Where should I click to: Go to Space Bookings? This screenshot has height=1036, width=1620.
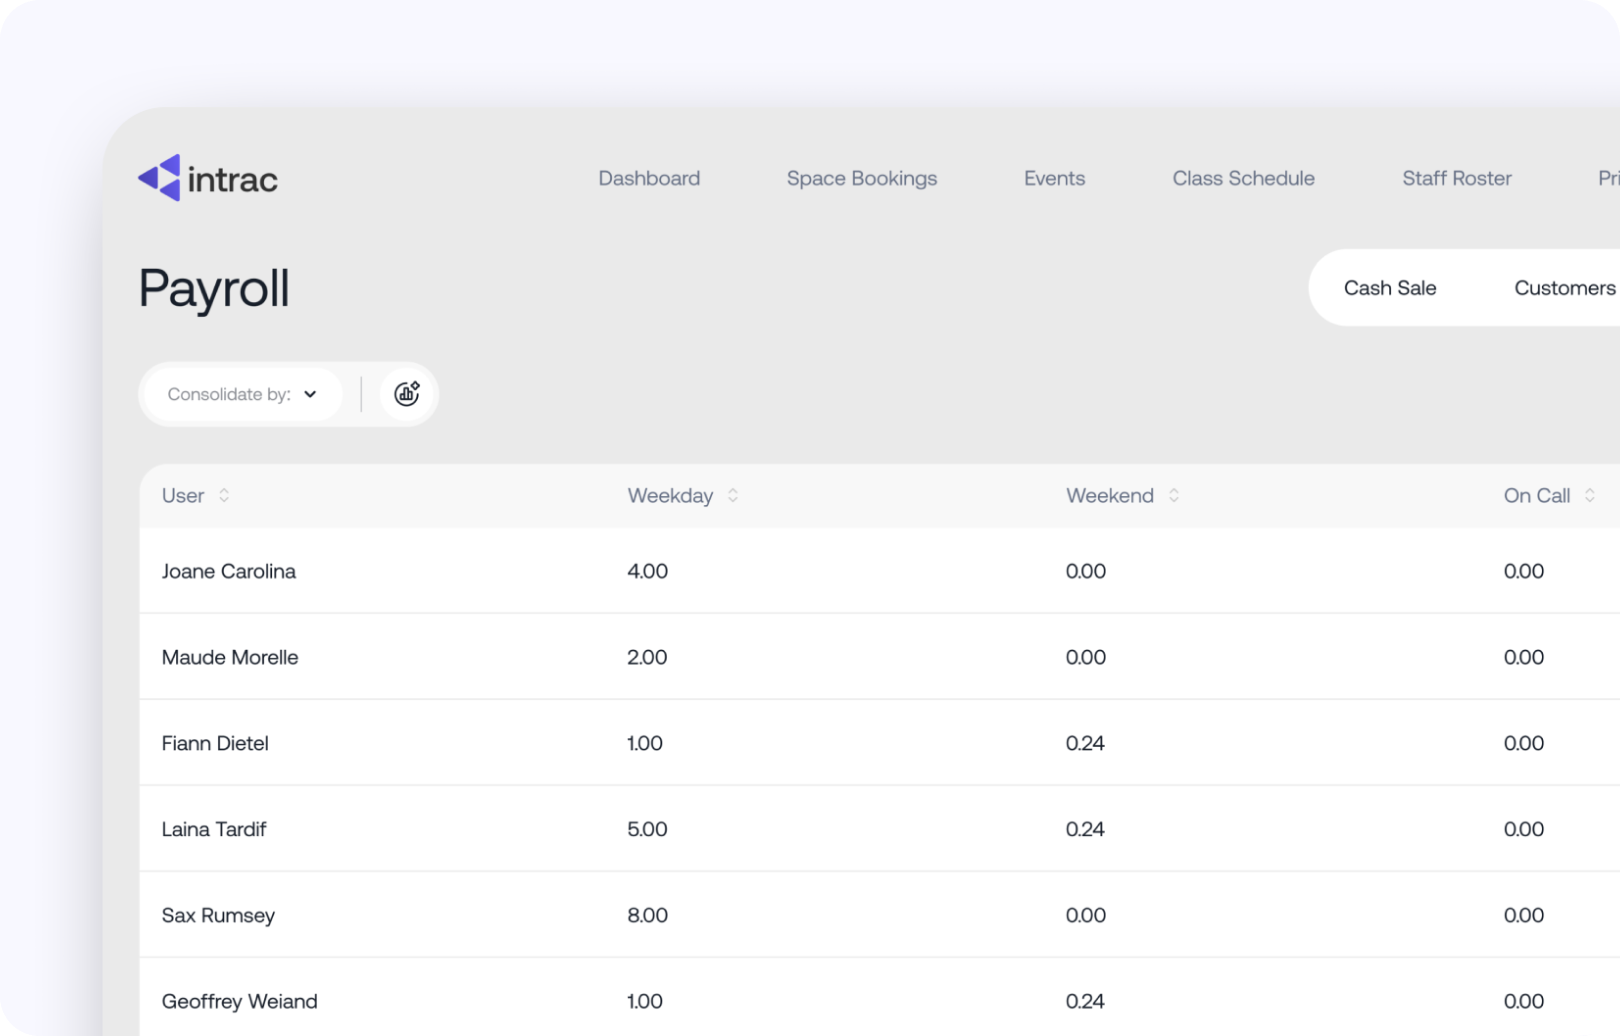(x=862, y=178)
